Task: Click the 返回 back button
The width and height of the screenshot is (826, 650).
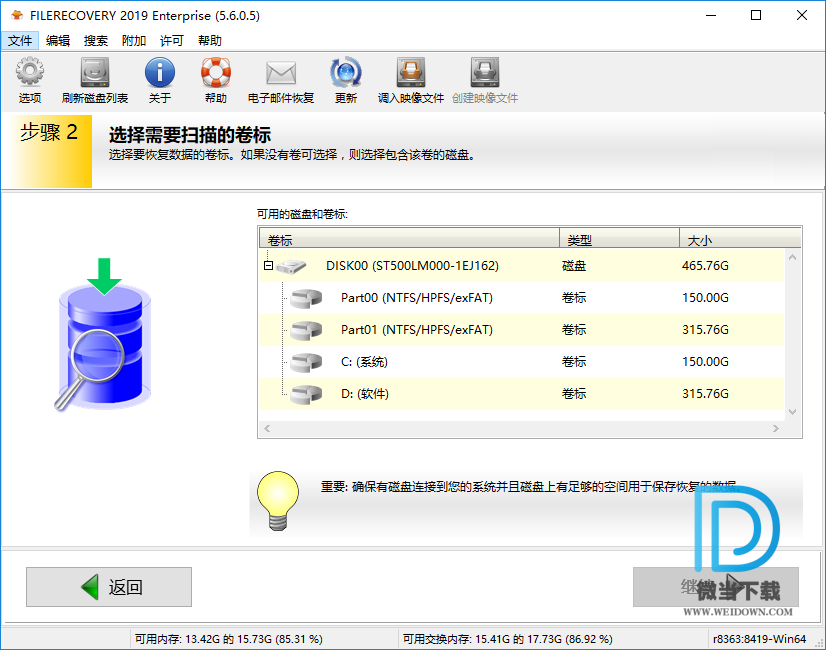Action: 109,587
